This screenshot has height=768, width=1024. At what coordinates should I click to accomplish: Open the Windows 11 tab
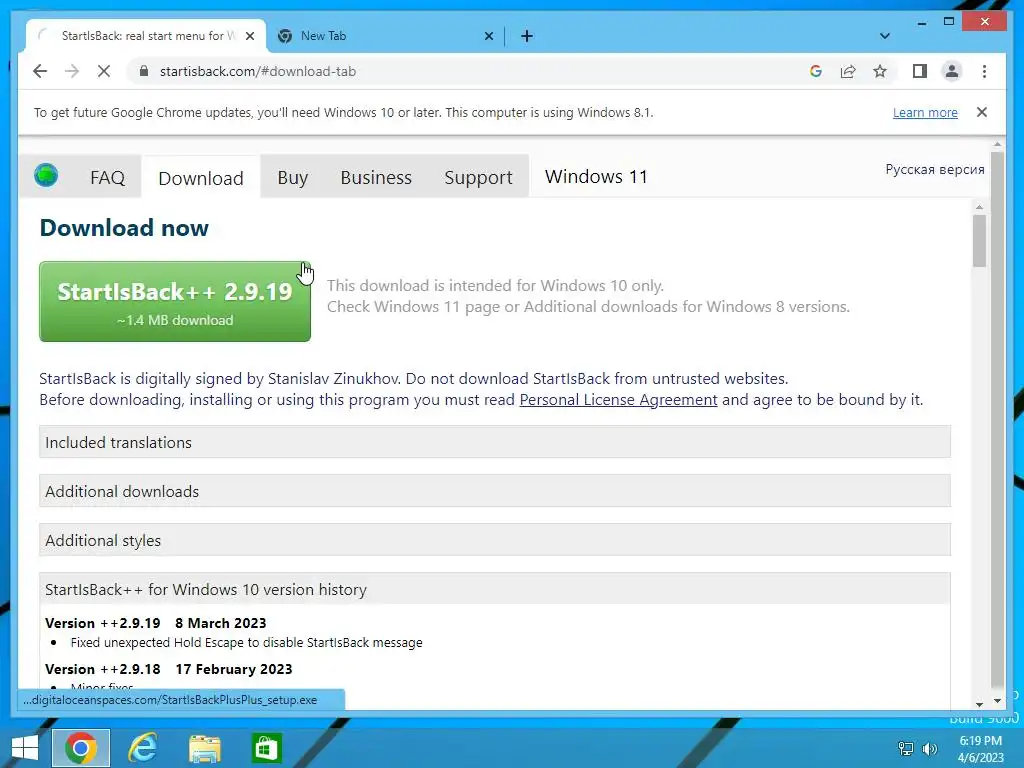(x=596, y=176)
